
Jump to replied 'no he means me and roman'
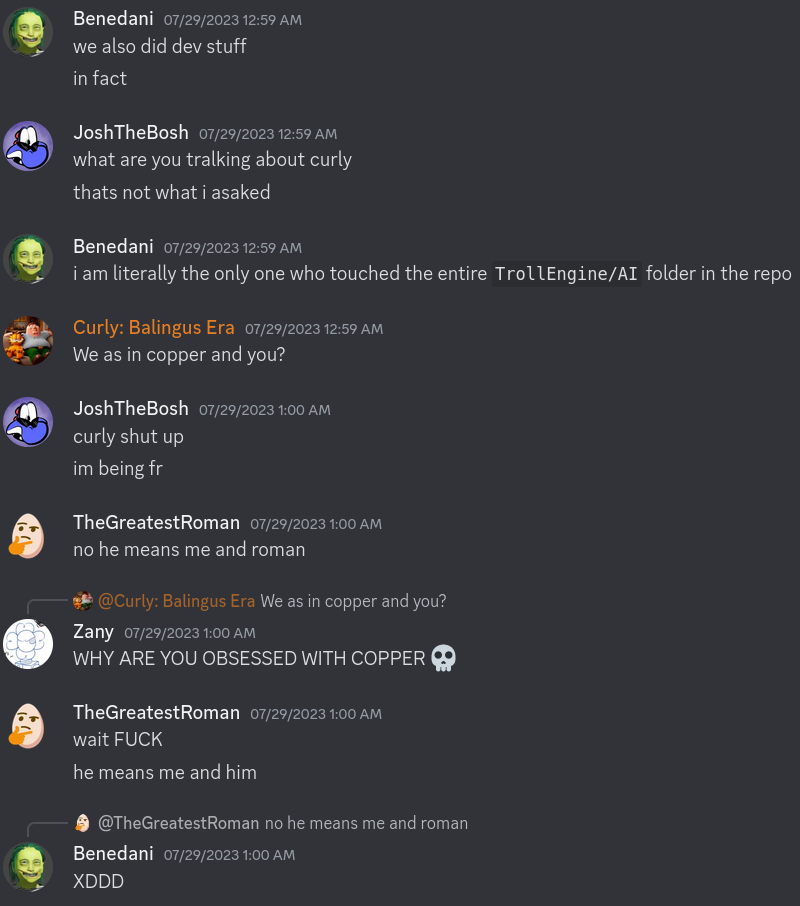[x=366, y=823]
